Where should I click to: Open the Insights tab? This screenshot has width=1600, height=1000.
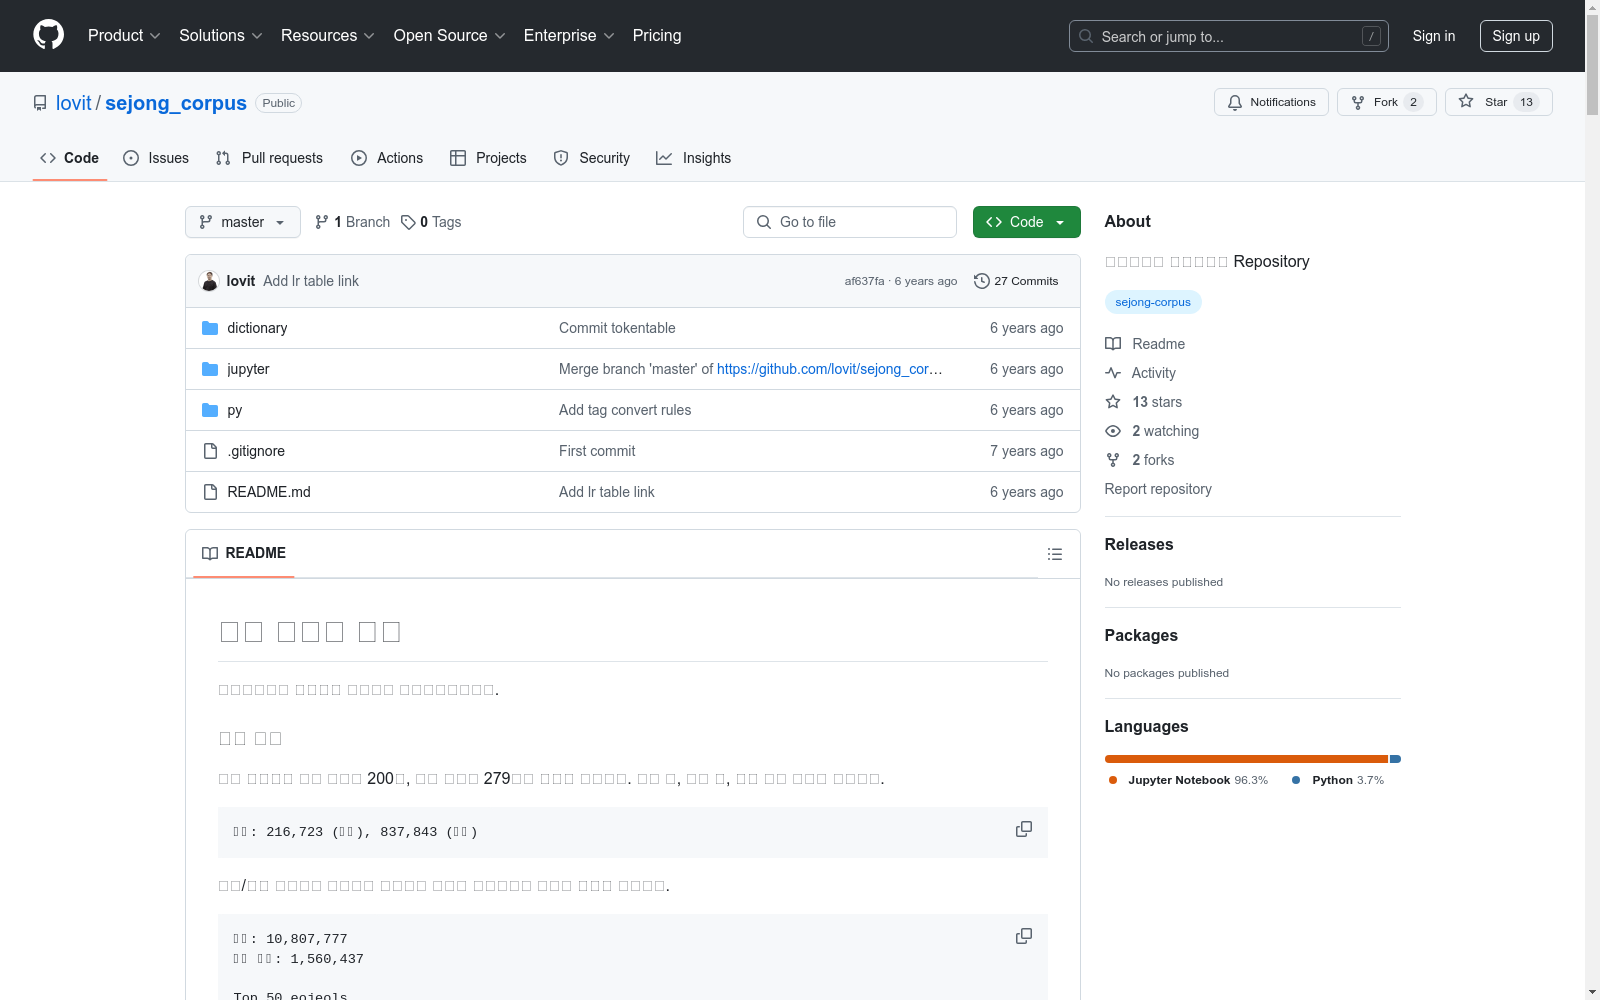[694, 158]
